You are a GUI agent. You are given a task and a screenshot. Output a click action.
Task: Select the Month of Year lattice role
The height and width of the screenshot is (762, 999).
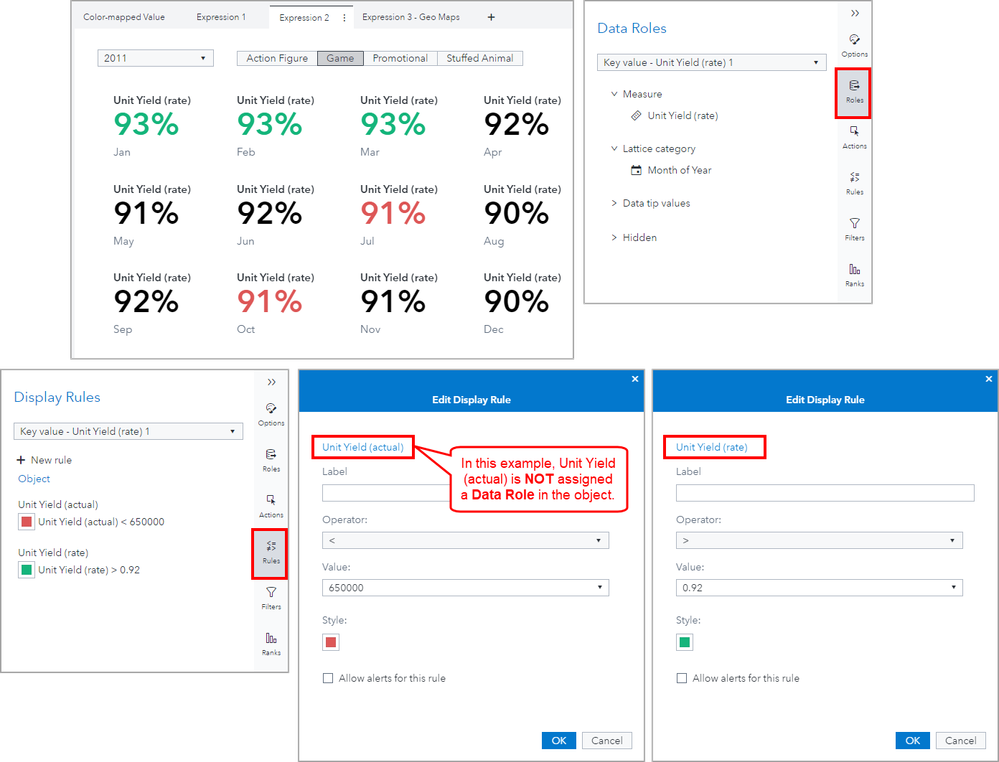click(671, 170)
